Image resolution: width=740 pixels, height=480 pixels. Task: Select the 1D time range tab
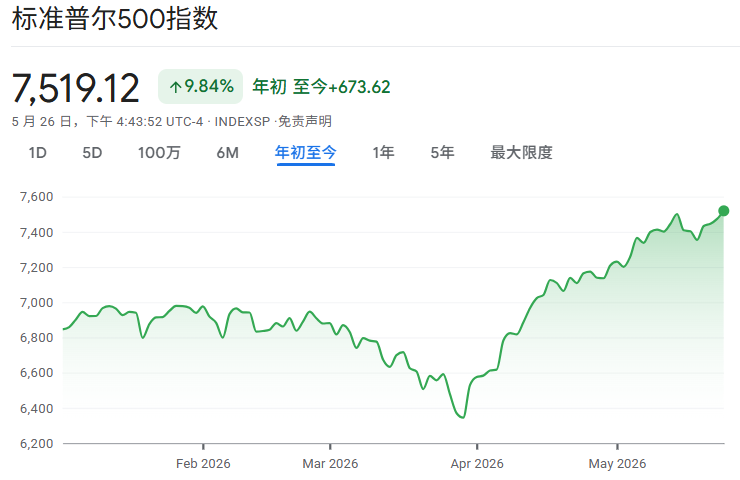coord(37,153)
